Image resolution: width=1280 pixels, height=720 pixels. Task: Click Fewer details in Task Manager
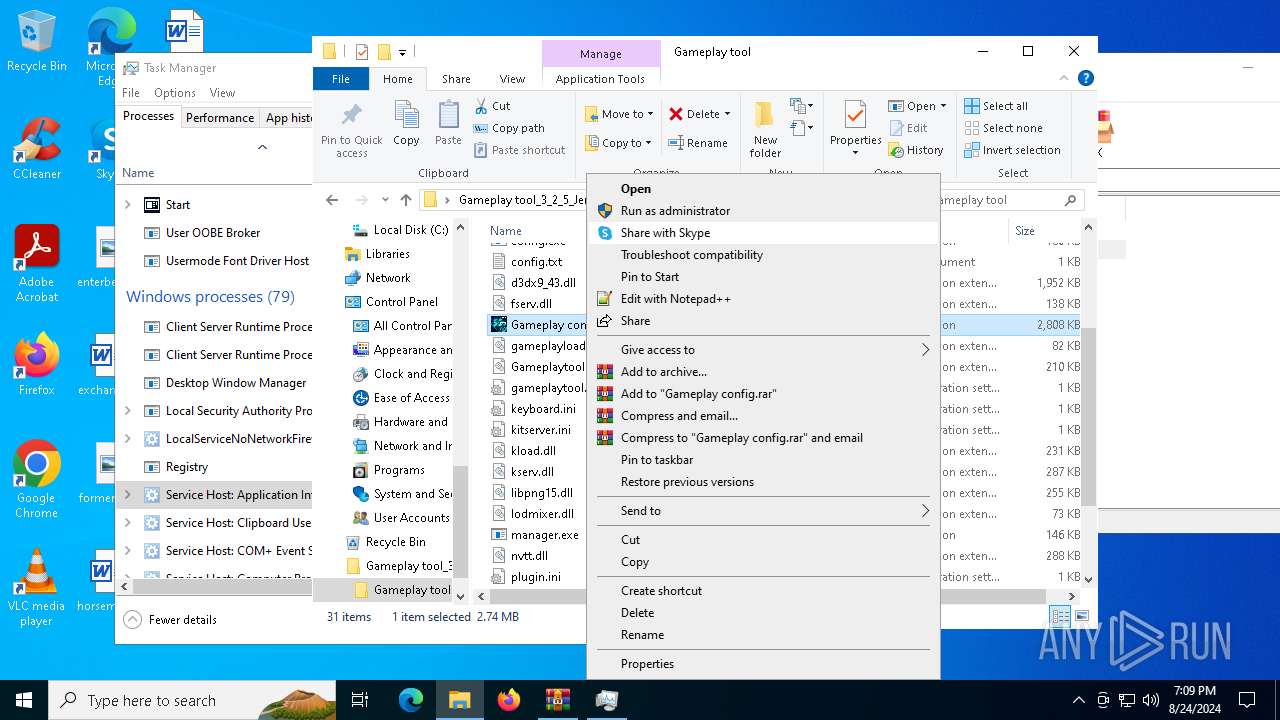click(x=170, y=620)
